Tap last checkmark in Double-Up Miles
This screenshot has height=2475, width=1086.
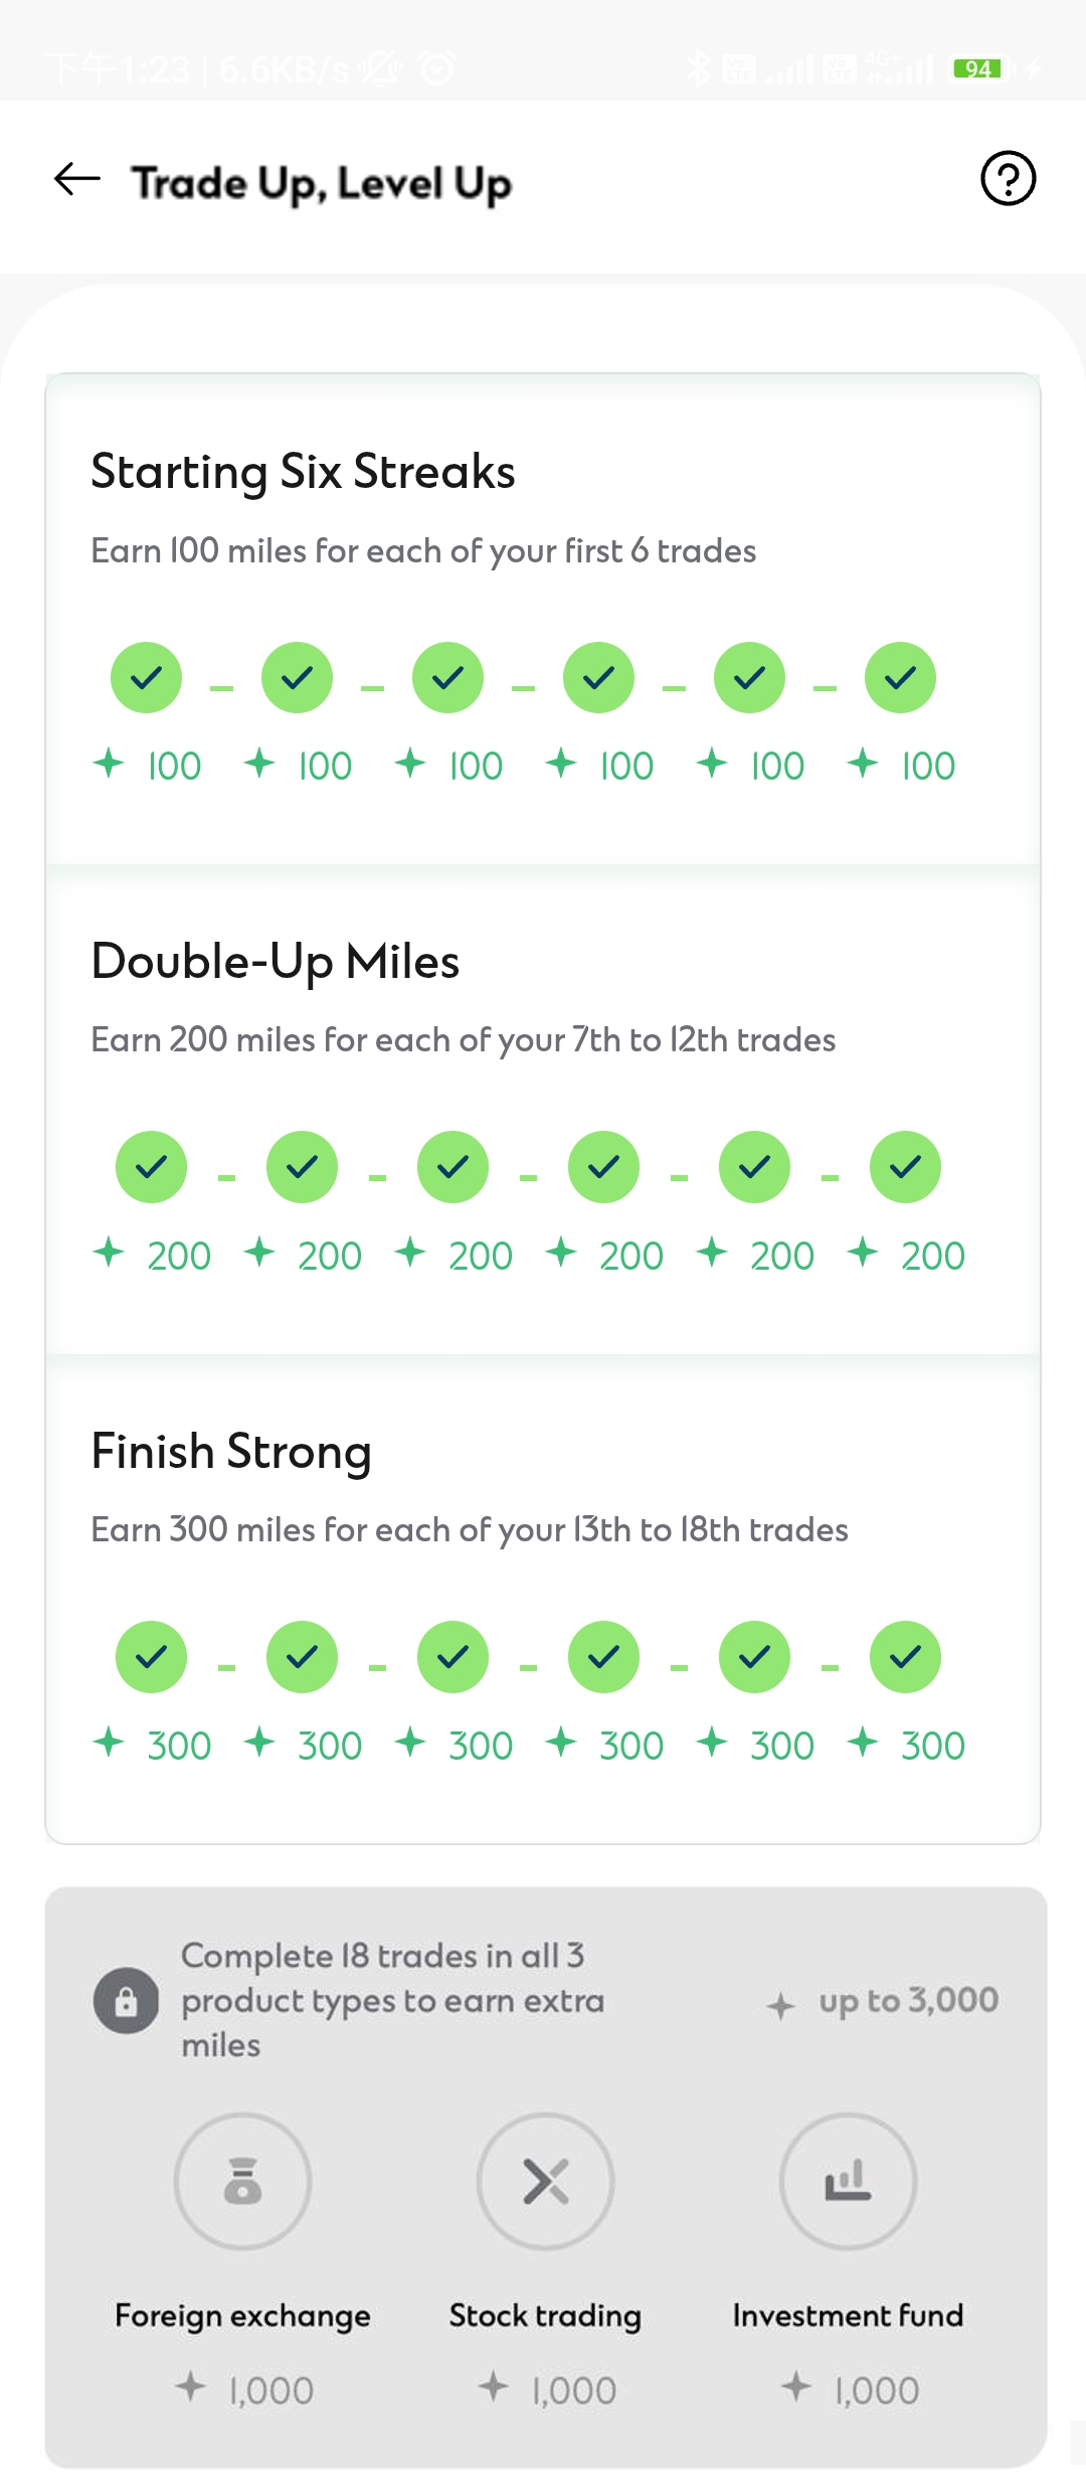(905, 1167)
